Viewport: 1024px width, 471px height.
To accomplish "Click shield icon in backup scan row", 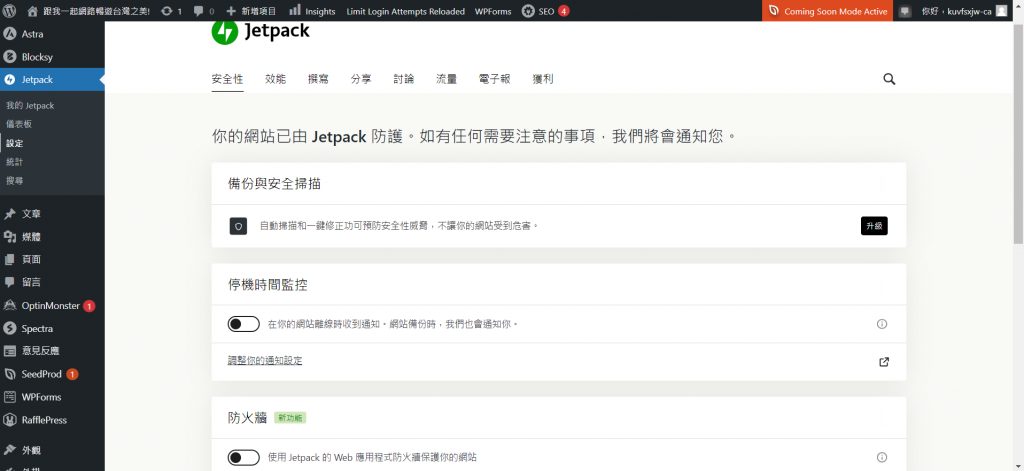I will click(x=238, y=226).
